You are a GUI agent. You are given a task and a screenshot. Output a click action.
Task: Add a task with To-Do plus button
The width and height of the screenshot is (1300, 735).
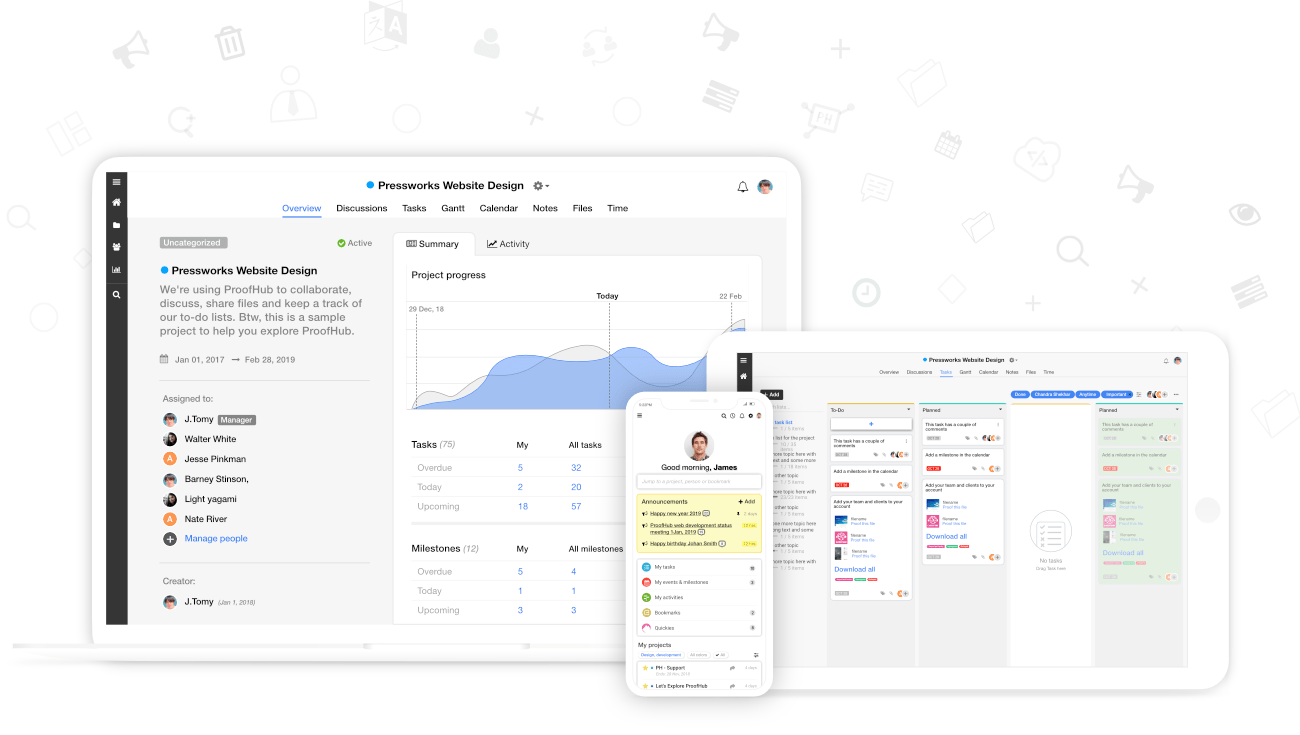click(x=871, y=424)
